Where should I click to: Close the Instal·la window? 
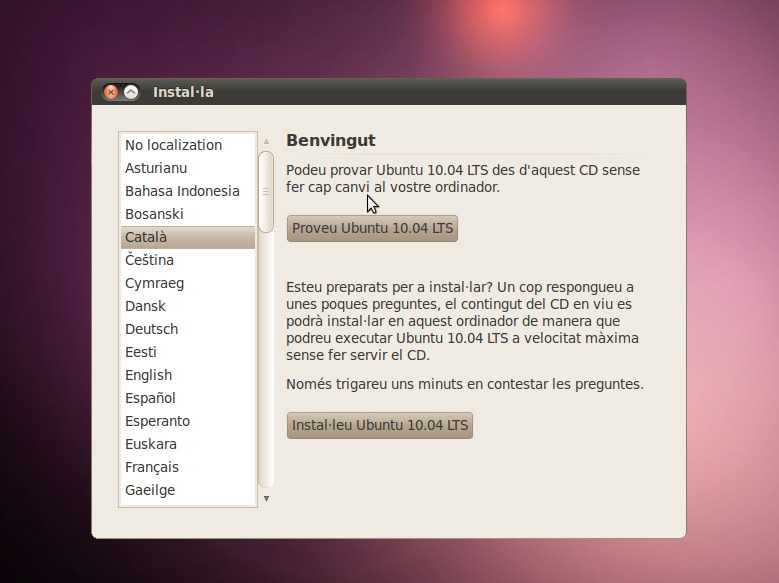[111, 92]
